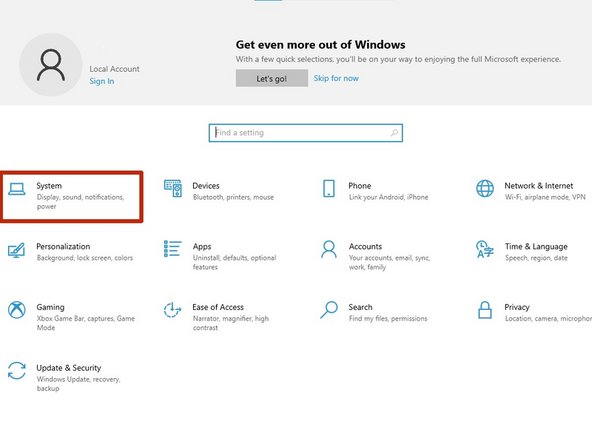This screenshot has width=592, height=444.
Task: Click the Let's go! button
Action: coord(272,78)
